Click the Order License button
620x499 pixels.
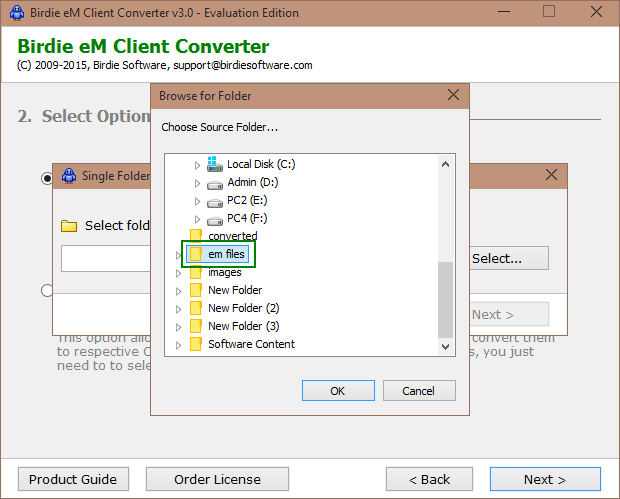coord(217,479)
